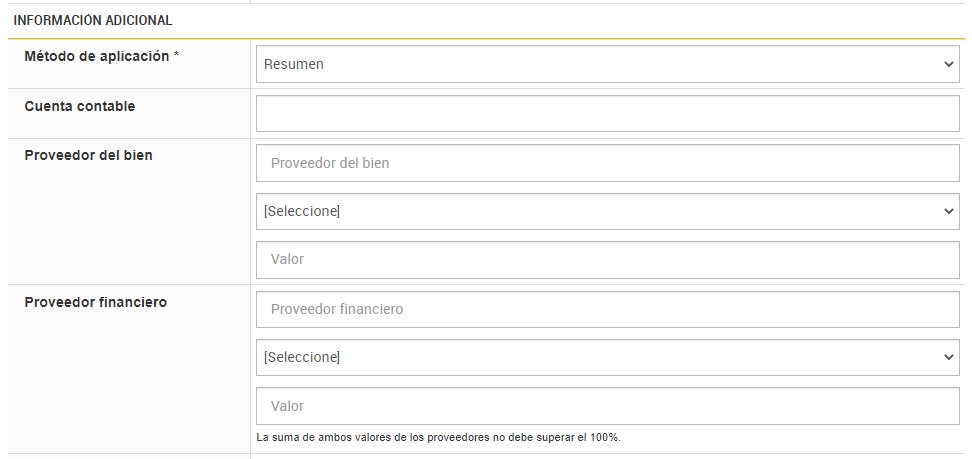Click the Valor field under Proveedor del bien
972x459 pixels.
coord(607,259)
